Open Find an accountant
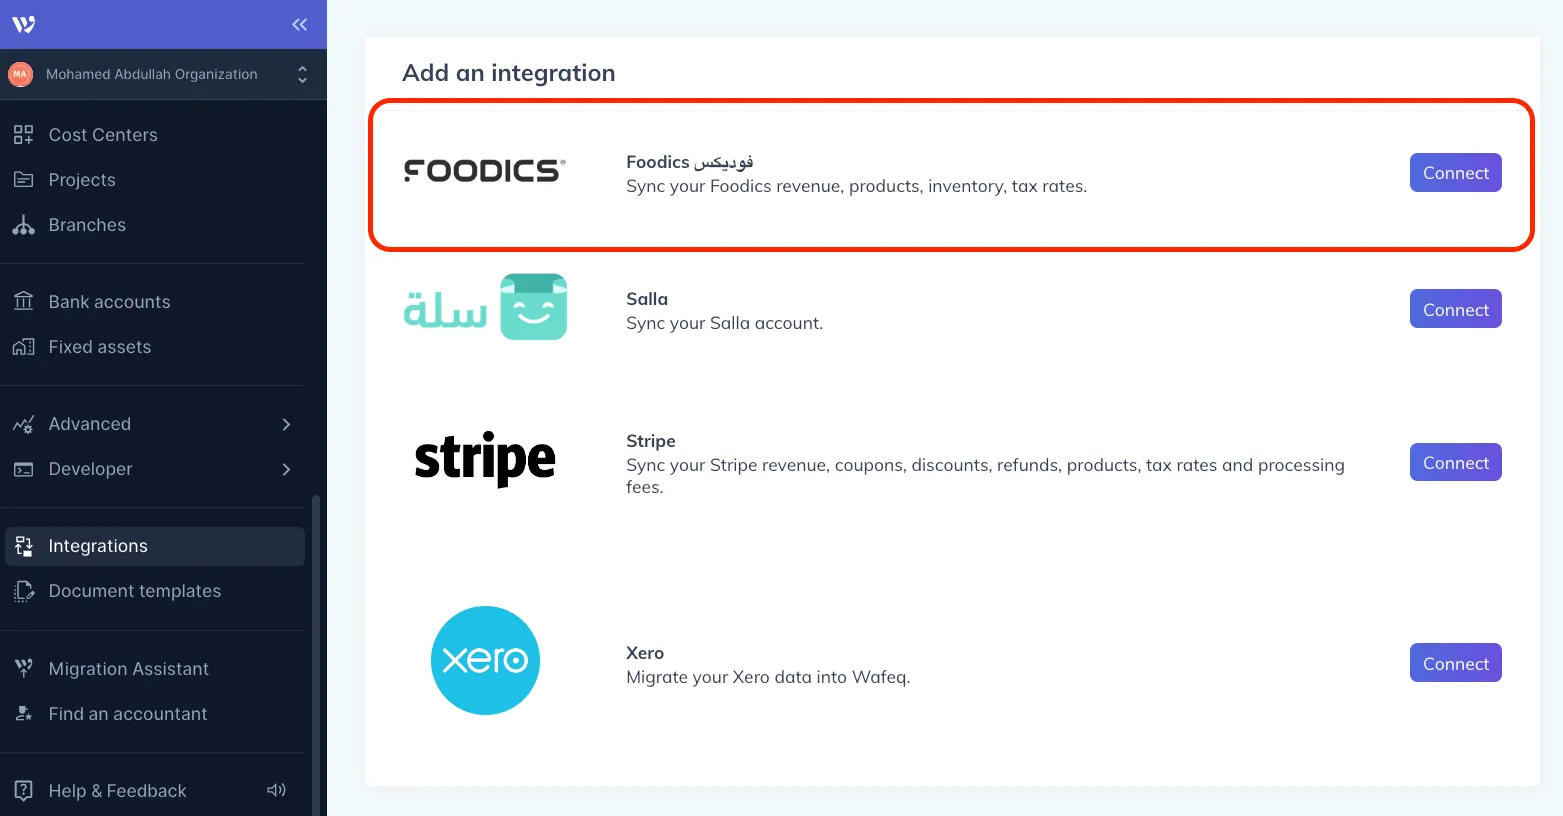The width and height of the screenshot is (1563, 816). click(127, 714)
